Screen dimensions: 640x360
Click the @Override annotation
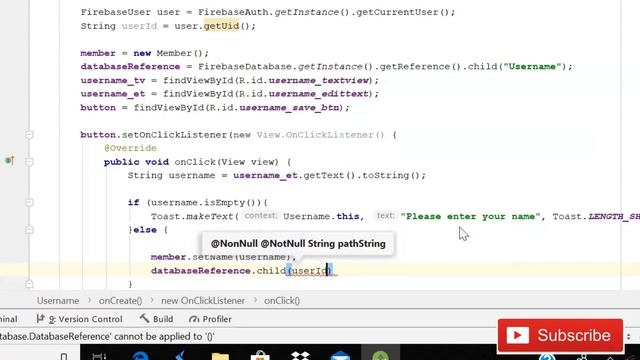(130, 148)
